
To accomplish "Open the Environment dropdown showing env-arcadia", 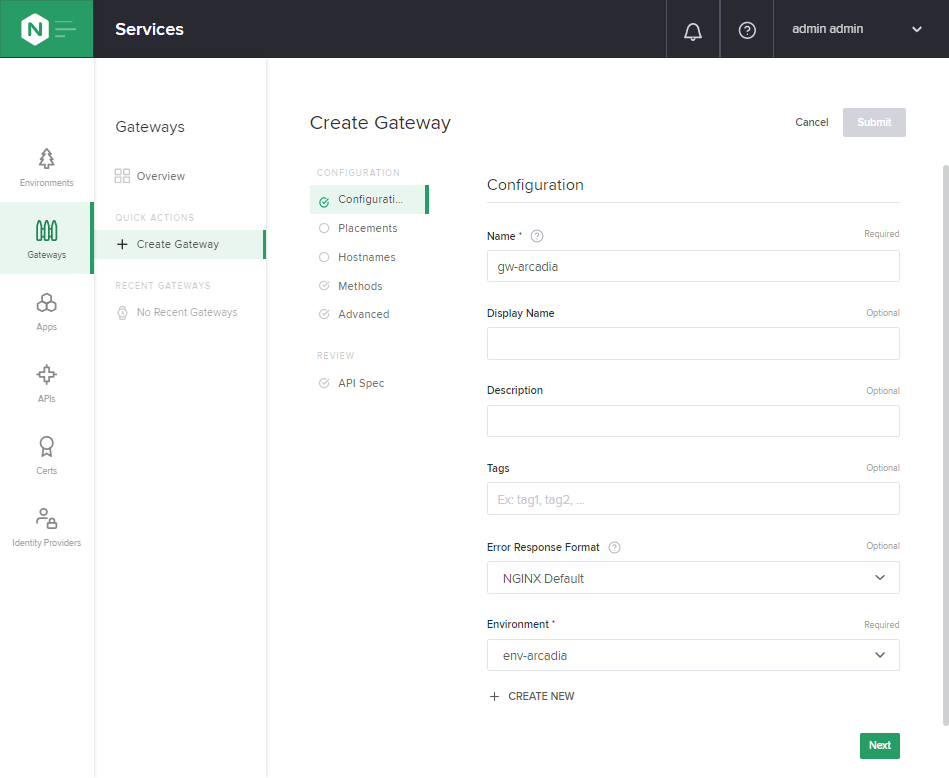I will pyautogui.click(x=693, y=655).
